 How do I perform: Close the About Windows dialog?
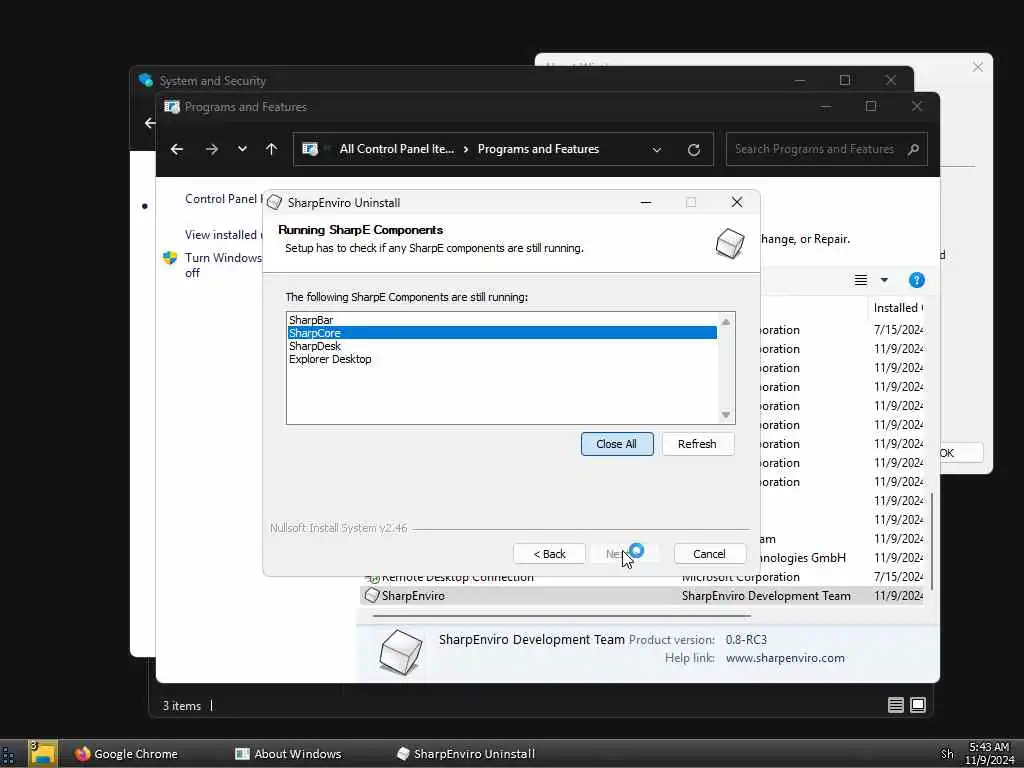(978, 67)
